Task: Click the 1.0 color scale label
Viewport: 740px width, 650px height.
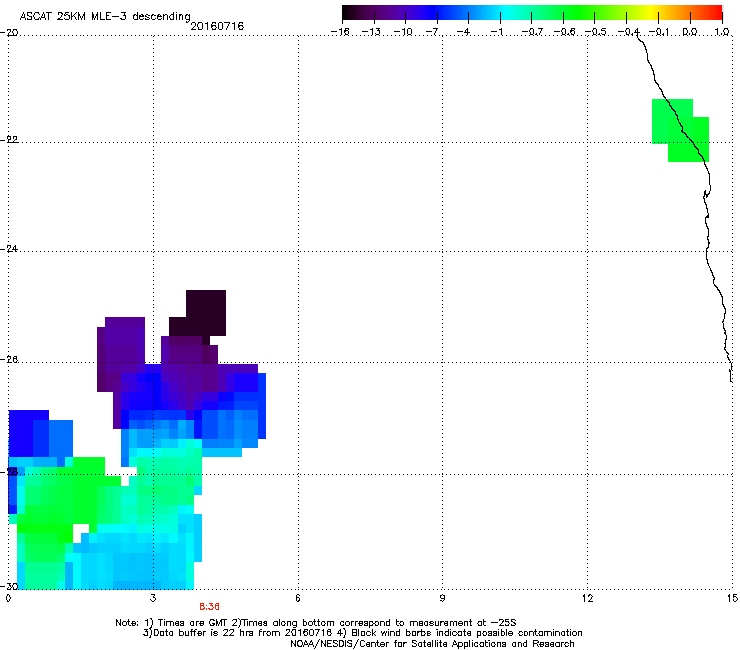Action: pyautogui.click(x=722, y=32)
